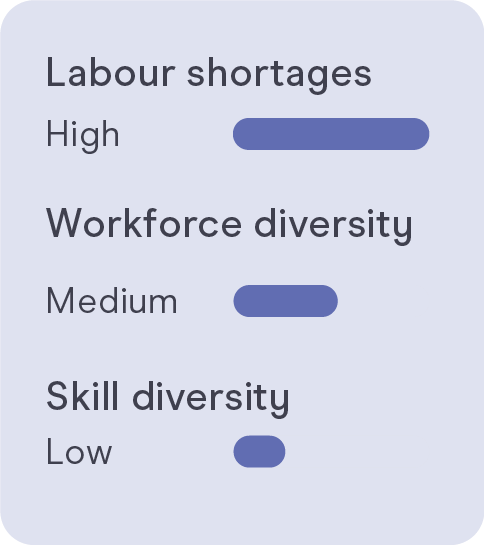This screenshot has height=545, width=484.
Task: Click the long High indicator bar
Action: point(331,134)
